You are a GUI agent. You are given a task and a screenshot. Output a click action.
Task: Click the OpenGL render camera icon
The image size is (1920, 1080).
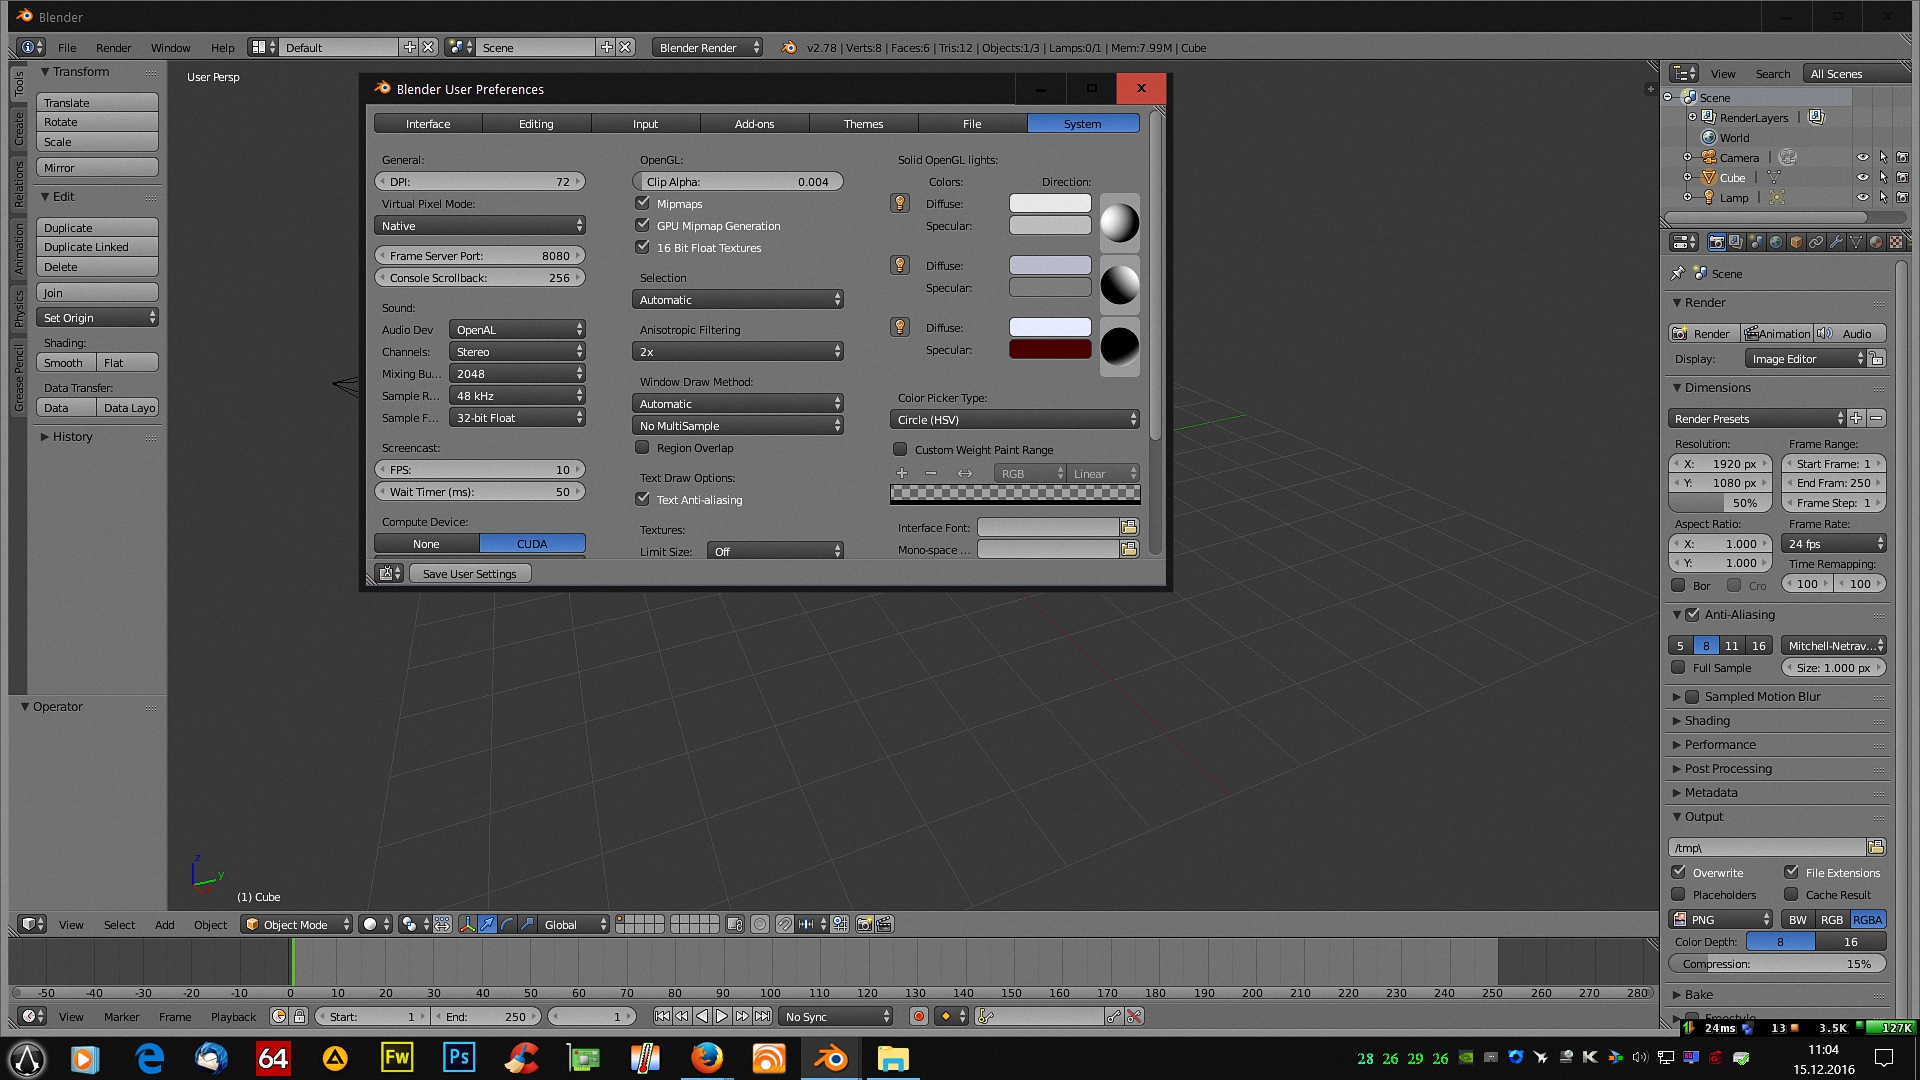pyautogui.click(x=864, y=924)
